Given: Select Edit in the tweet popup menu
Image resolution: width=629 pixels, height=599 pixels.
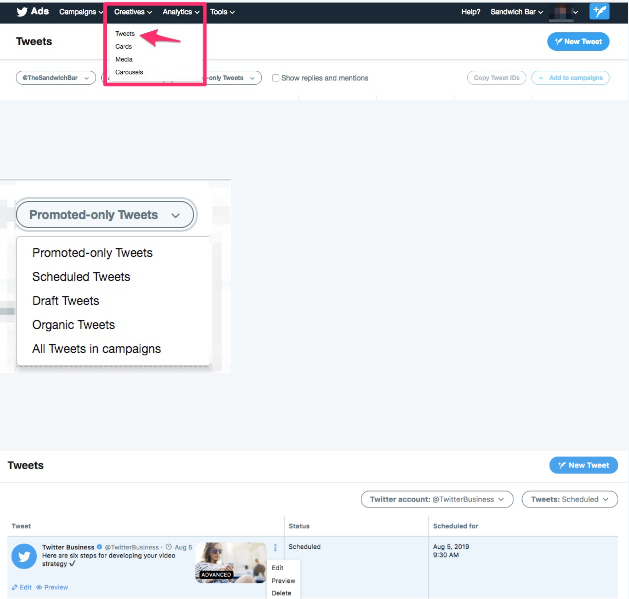Looking at the screenshot, I should point(278,568).
